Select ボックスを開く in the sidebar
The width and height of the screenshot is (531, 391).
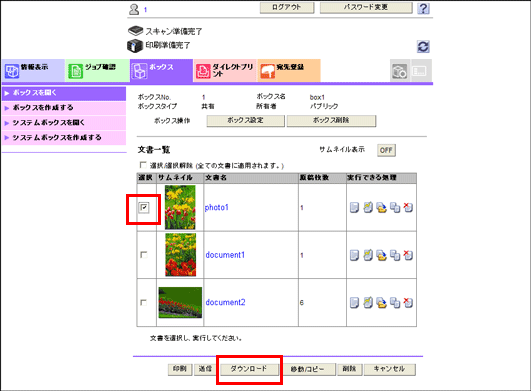[x=64, y=93]
